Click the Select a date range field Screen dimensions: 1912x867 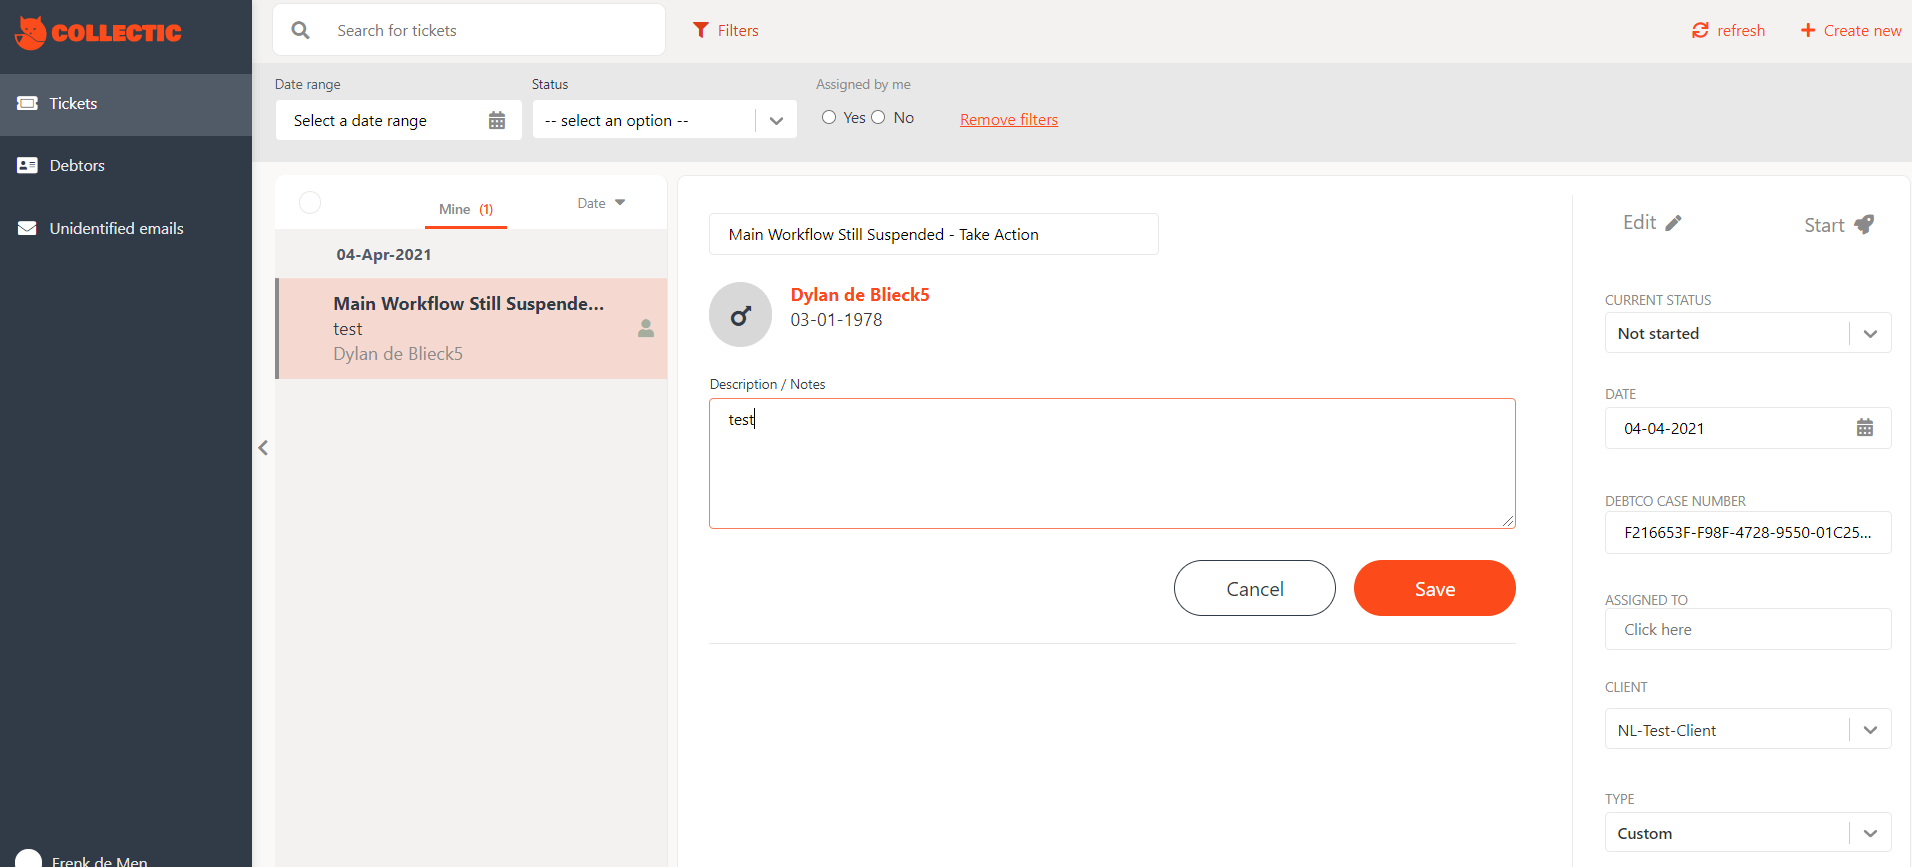click(x=399, y=120)
